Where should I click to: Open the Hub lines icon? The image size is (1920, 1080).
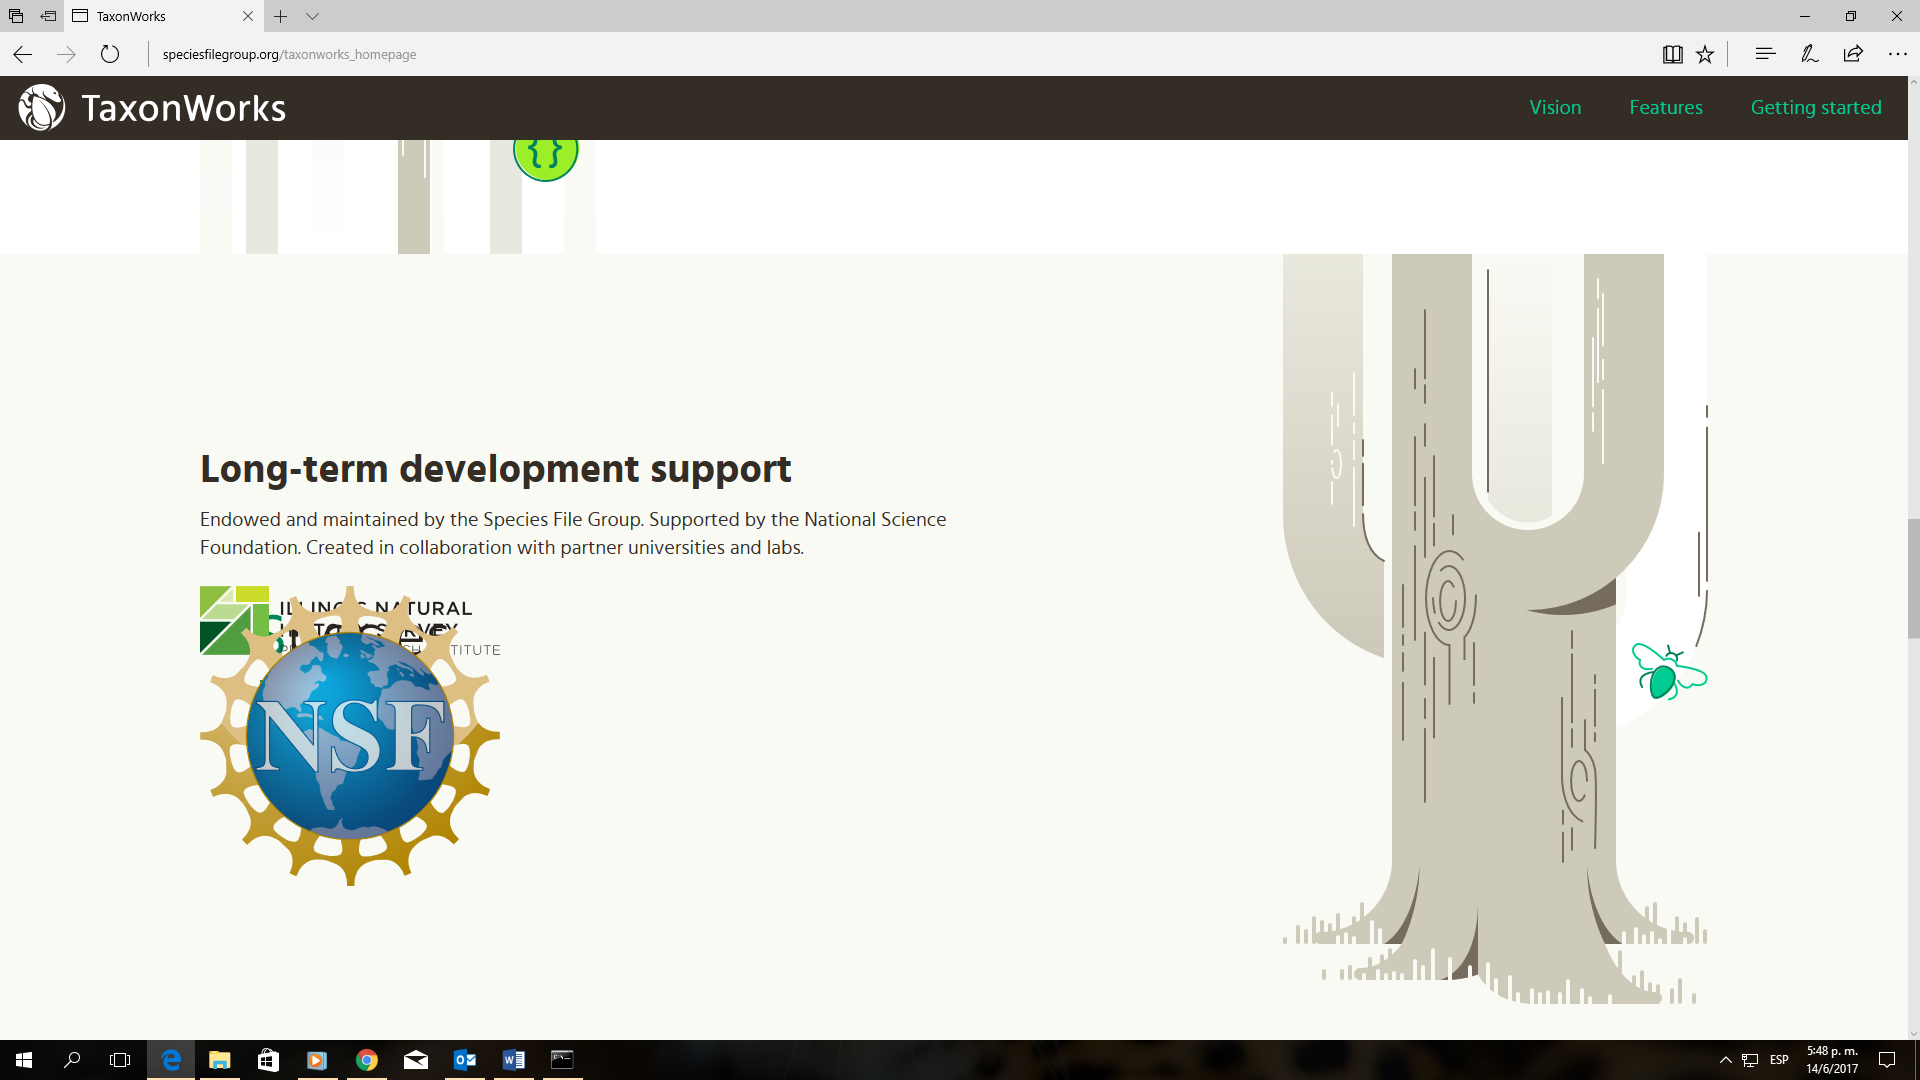(x=1765, y=54)
